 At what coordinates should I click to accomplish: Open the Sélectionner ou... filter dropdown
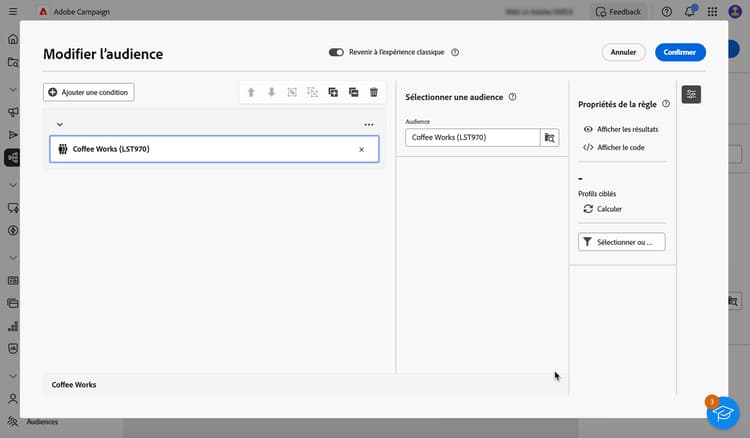click(621, 242)
